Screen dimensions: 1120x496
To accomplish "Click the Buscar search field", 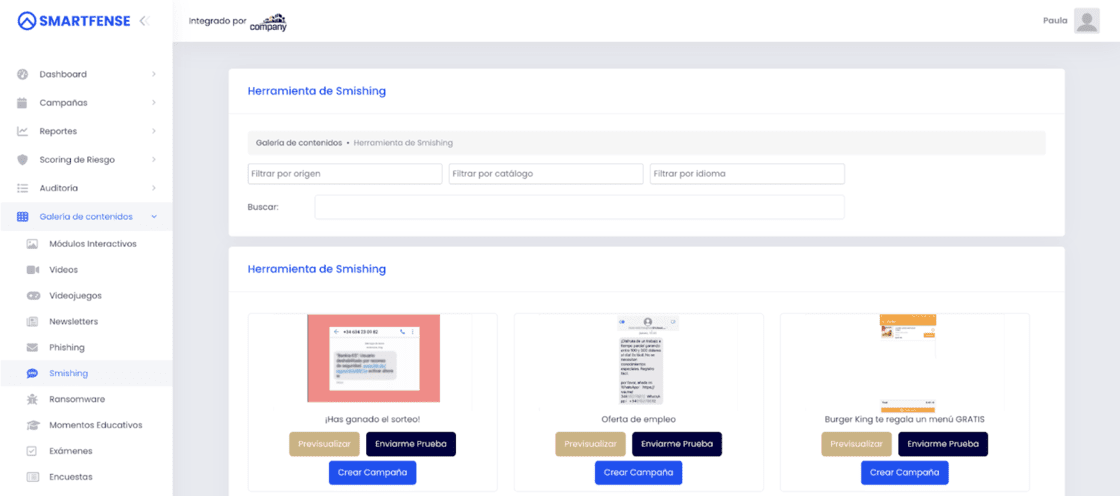I will (x=579, y=207).
